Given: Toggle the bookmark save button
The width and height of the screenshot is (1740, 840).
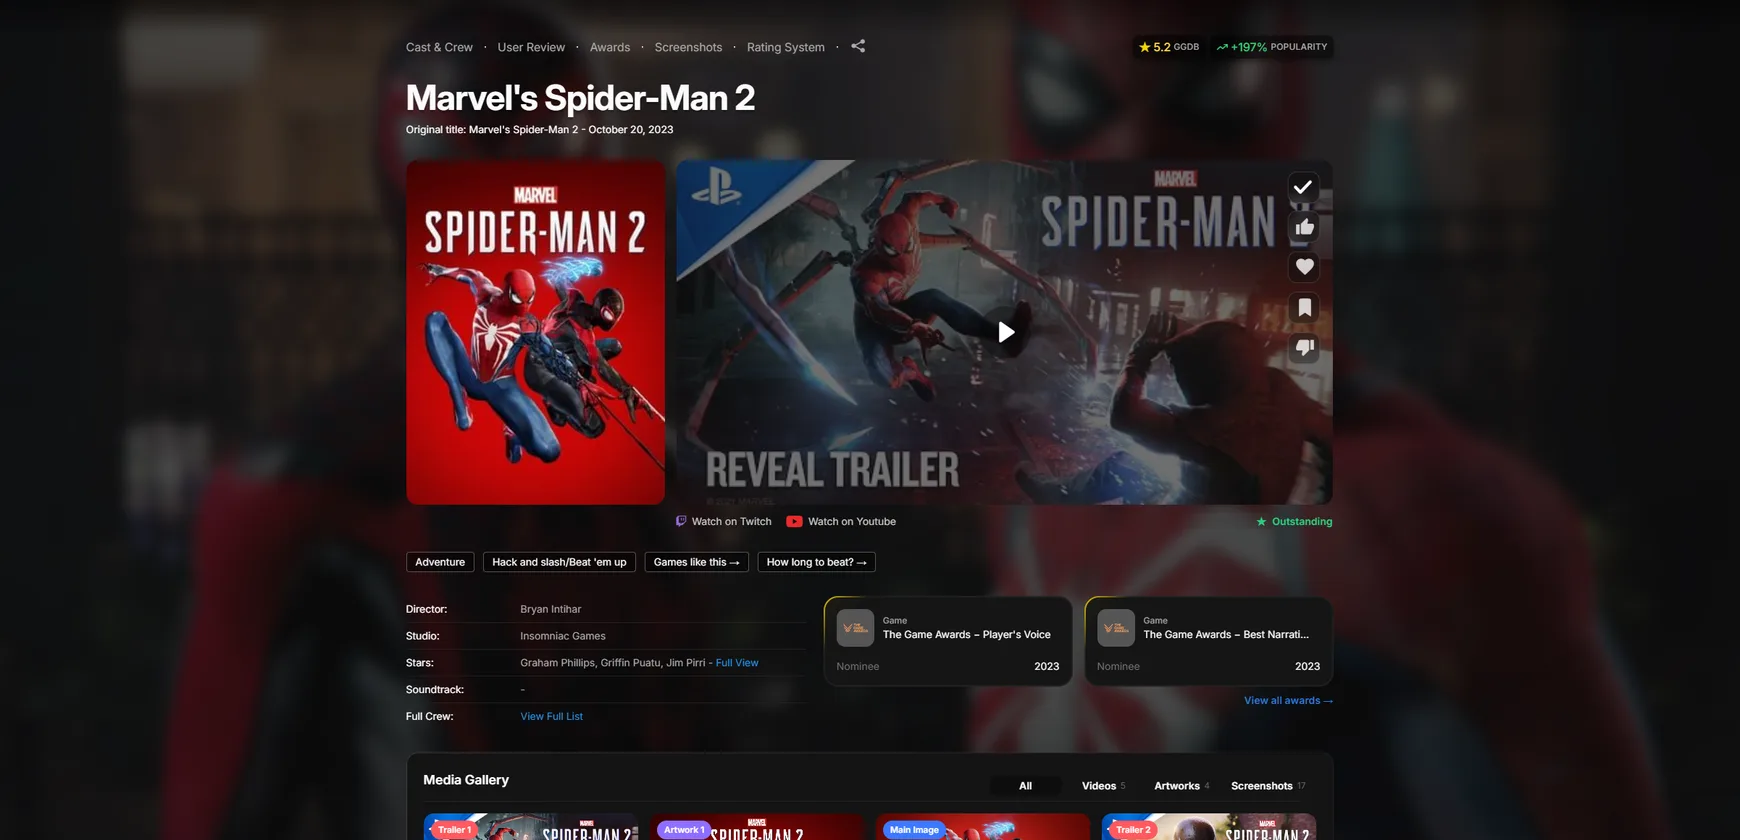Looking at the screenshot, I should [x=1304, y=308].
